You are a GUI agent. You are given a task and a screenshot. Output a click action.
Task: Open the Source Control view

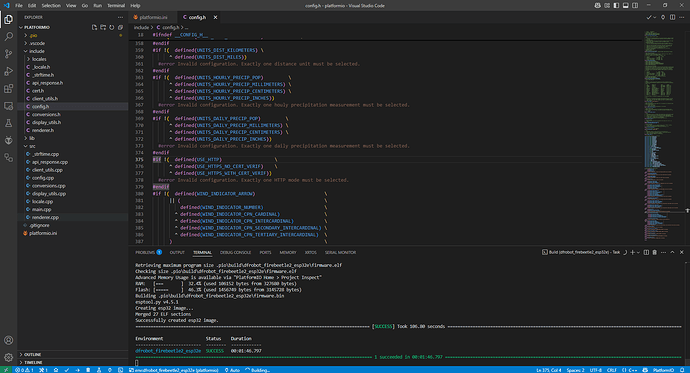click(8, 54)
